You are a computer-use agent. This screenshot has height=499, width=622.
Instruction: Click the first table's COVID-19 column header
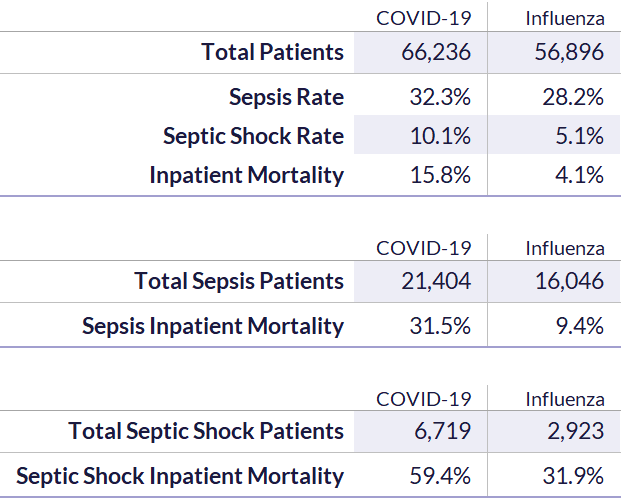424,18
